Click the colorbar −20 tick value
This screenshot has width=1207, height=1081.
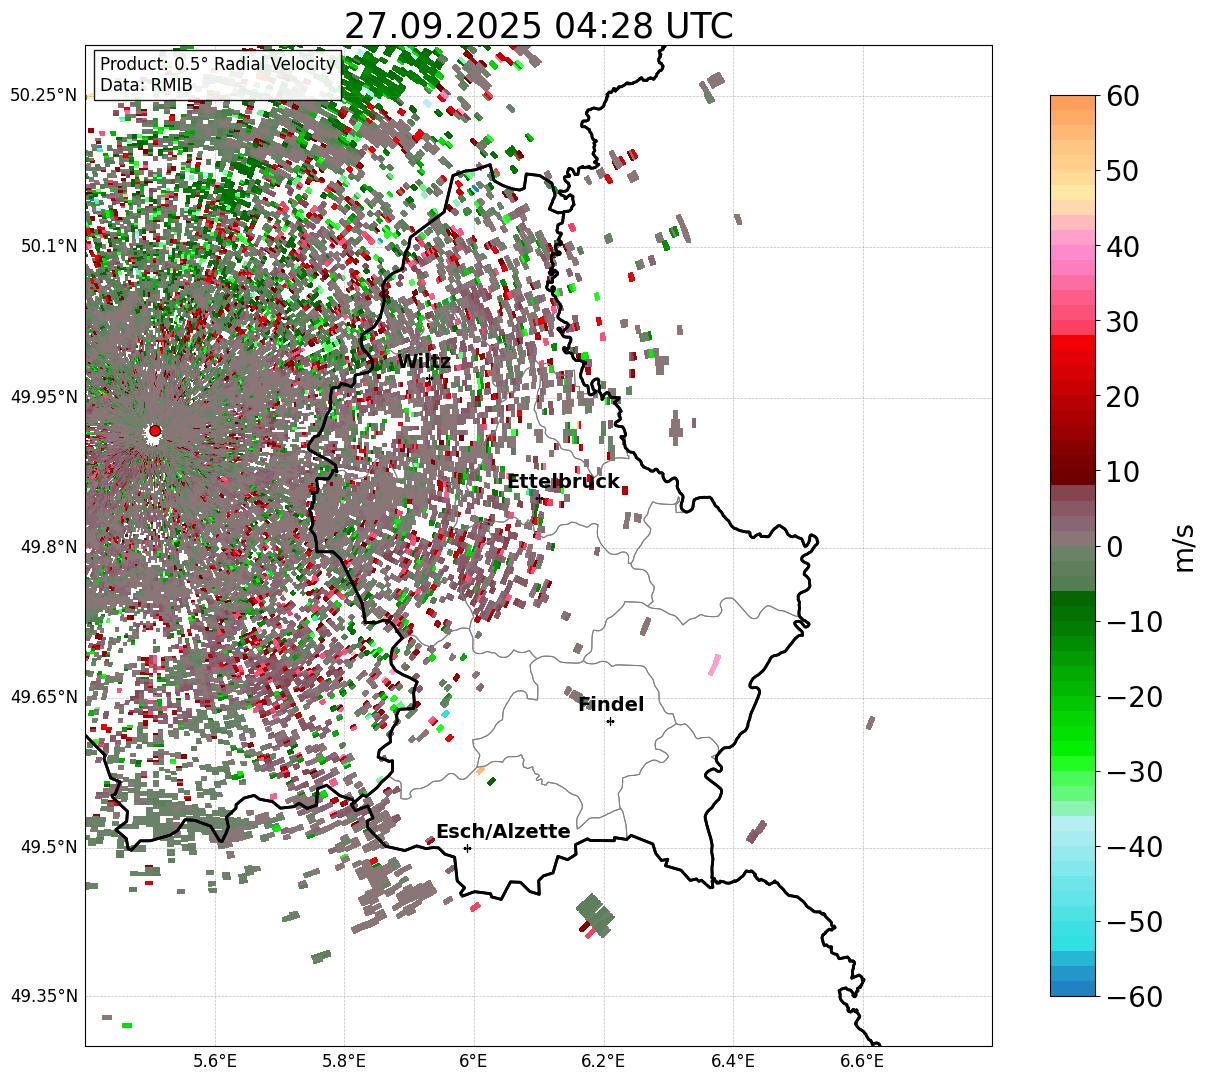click(x=1133, y=697)
